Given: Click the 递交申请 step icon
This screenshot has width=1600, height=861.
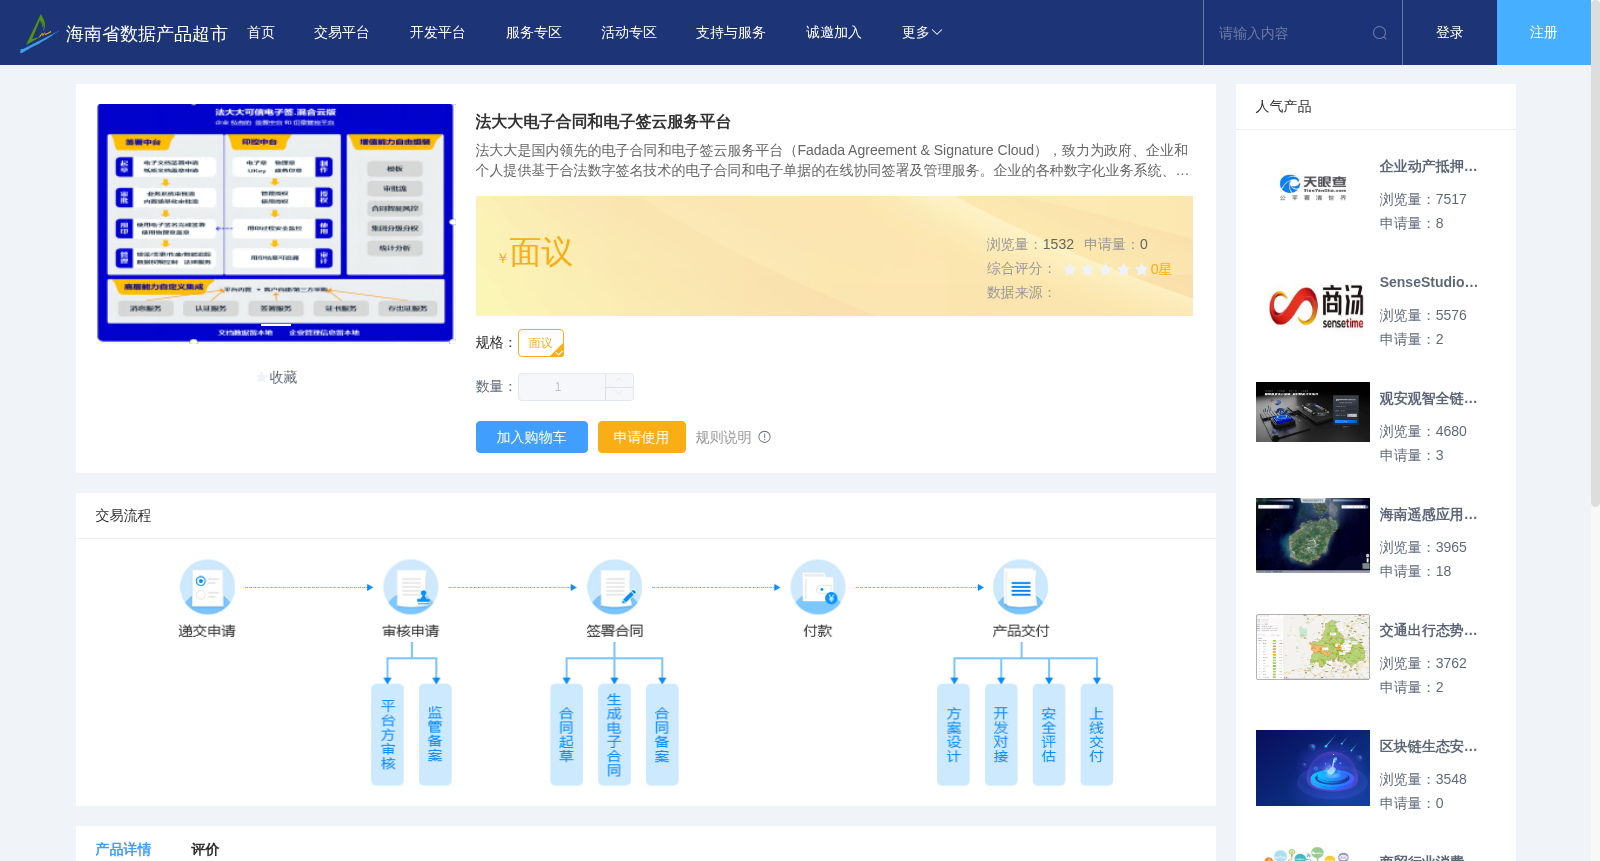Looking at the screenshot, I should (207, 587).
